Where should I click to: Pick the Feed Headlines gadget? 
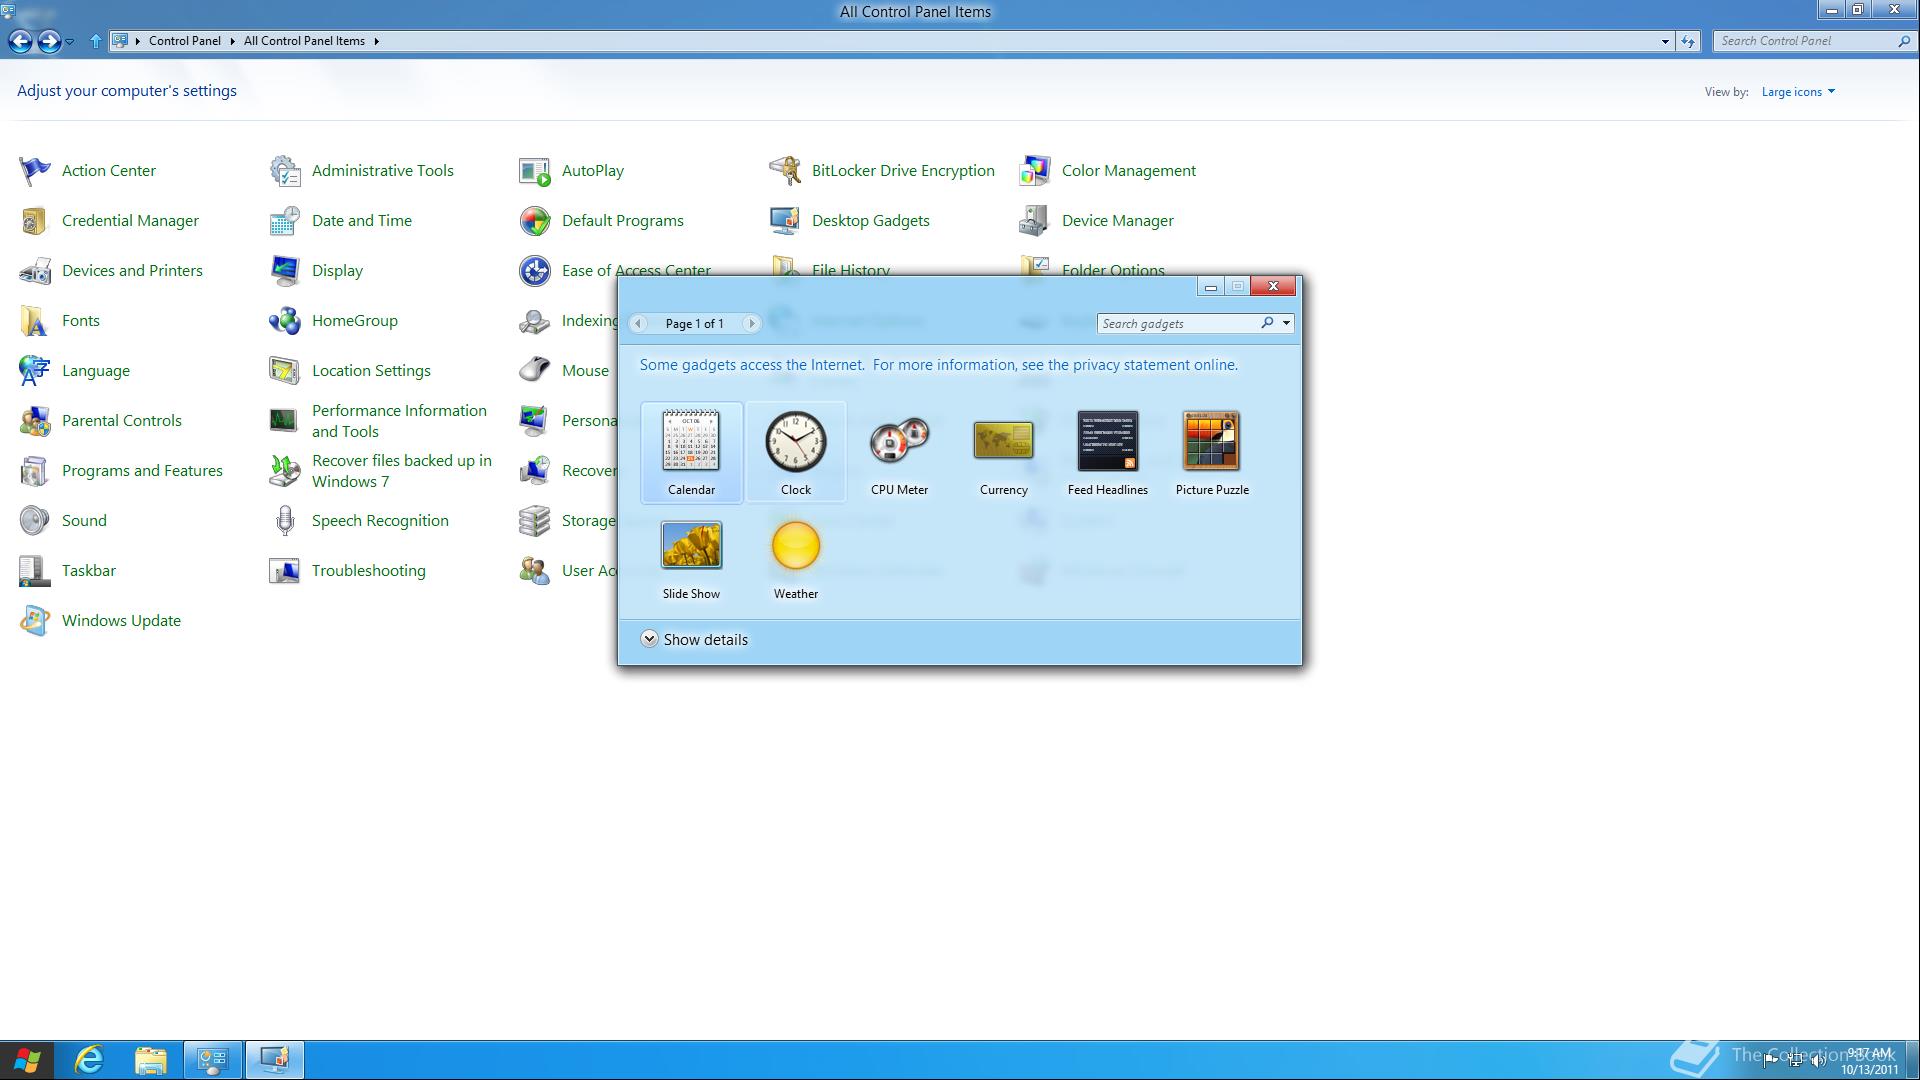pos(1107,452)
